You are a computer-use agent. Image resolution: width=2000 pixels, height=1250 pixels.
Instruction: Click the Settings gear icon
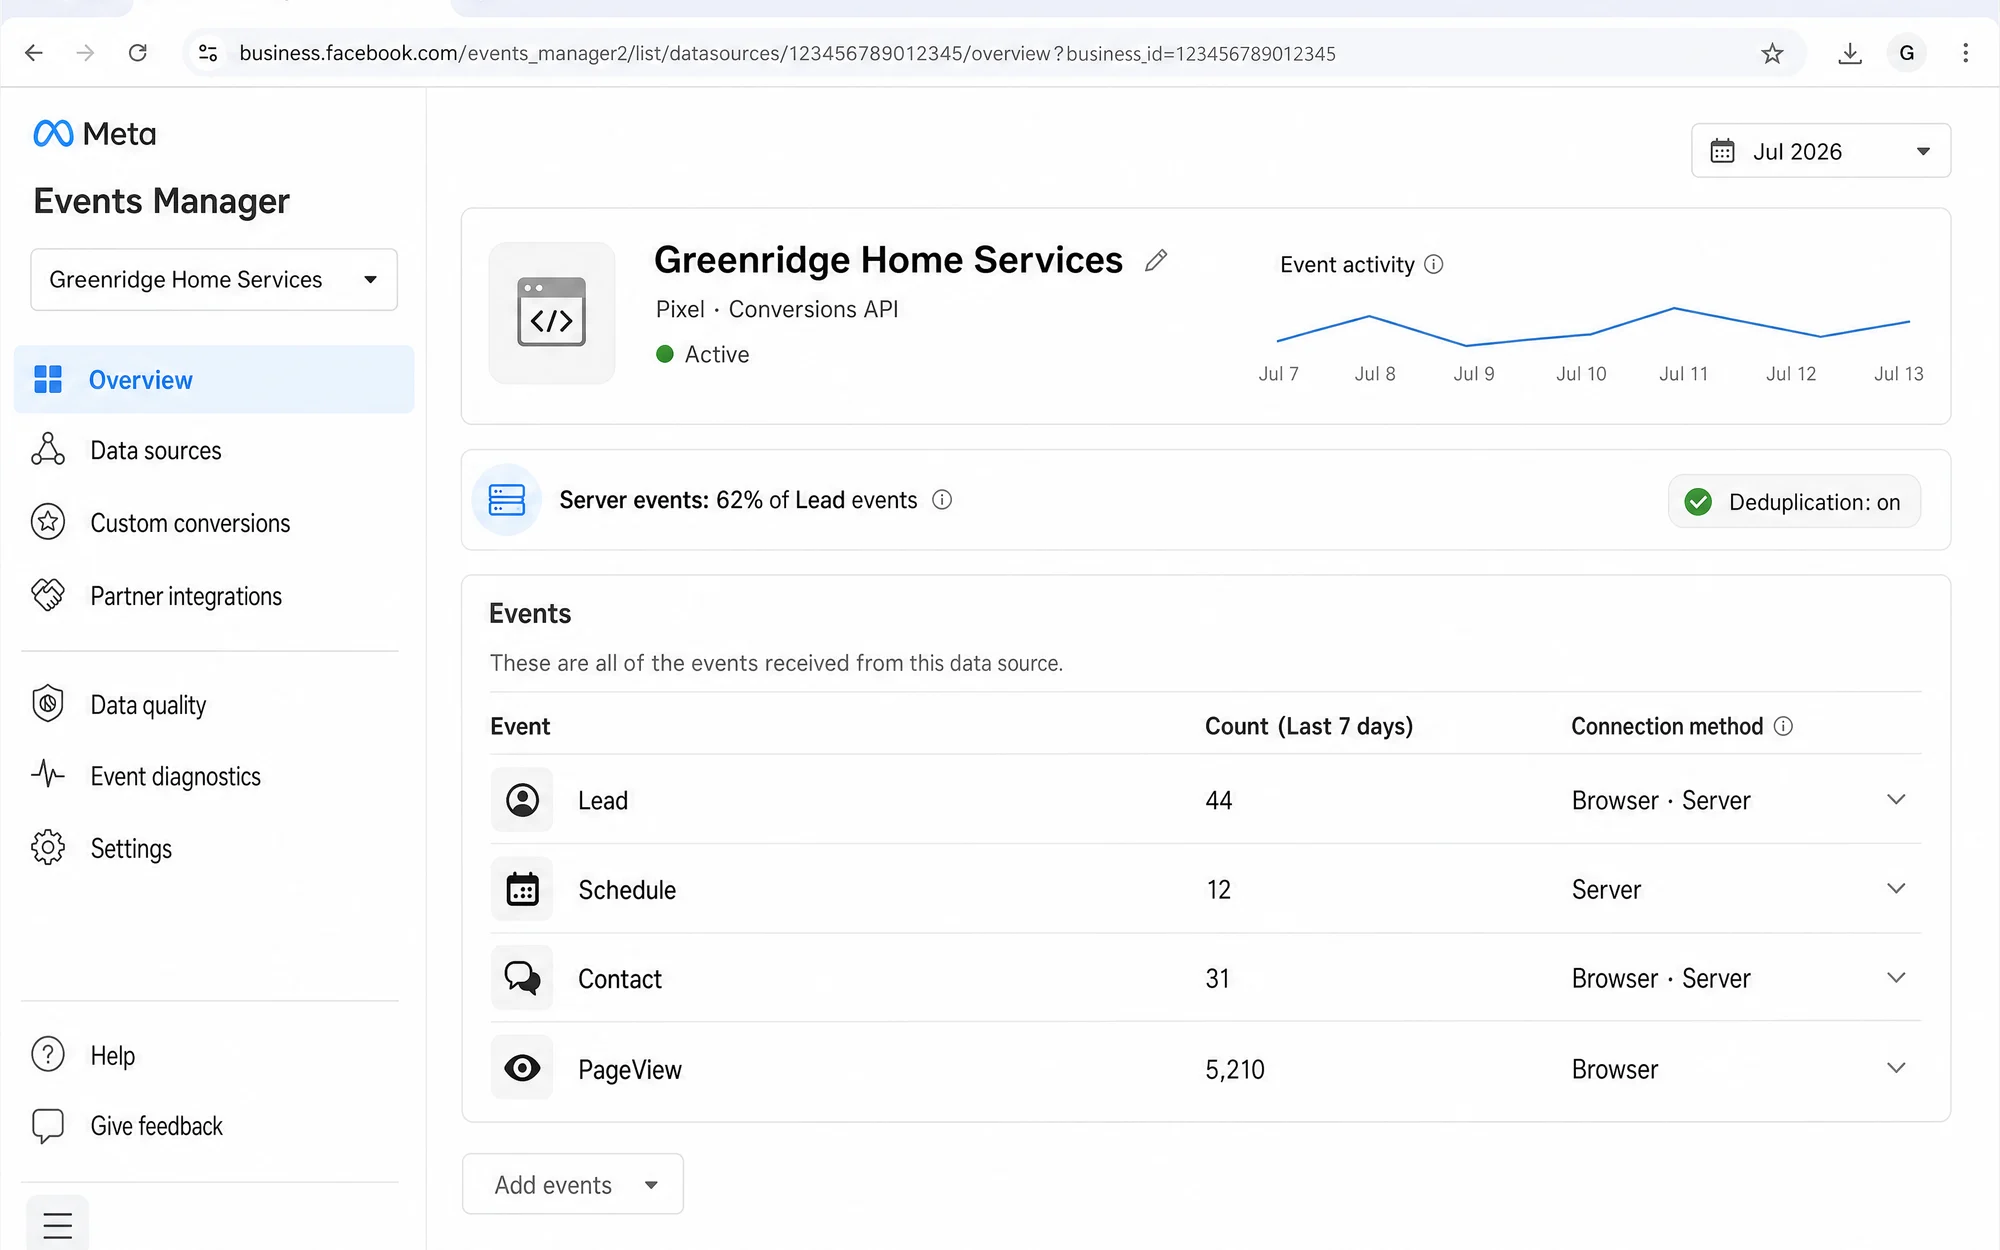point(48,848)
